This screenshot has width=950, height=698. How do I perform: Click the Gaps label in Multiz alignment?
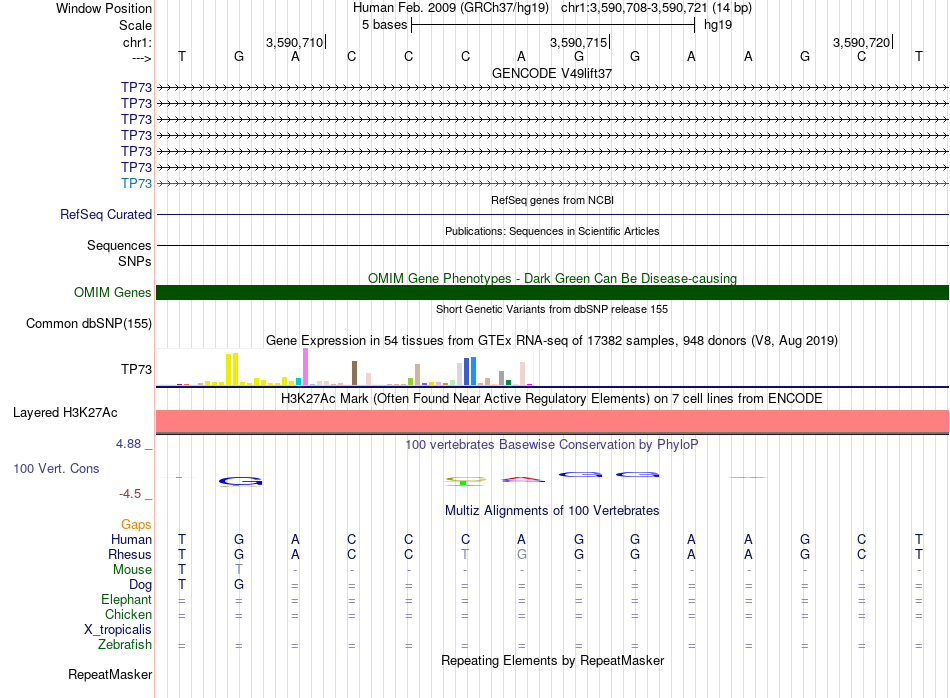coord(136,525)
